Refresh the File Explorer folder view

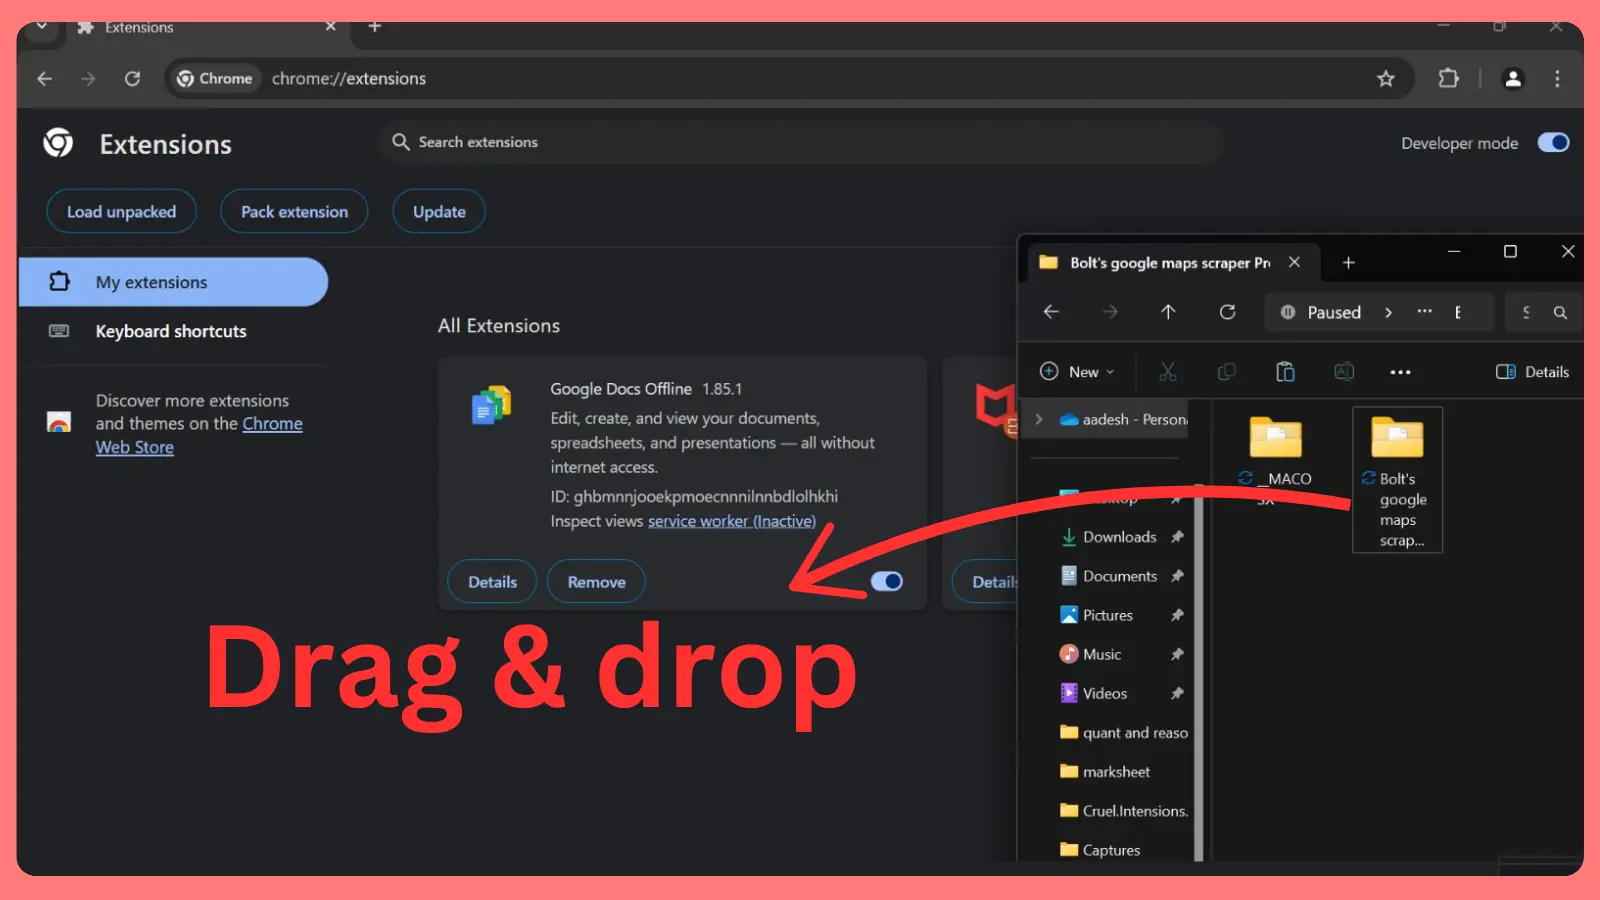tap(1227, 312)
